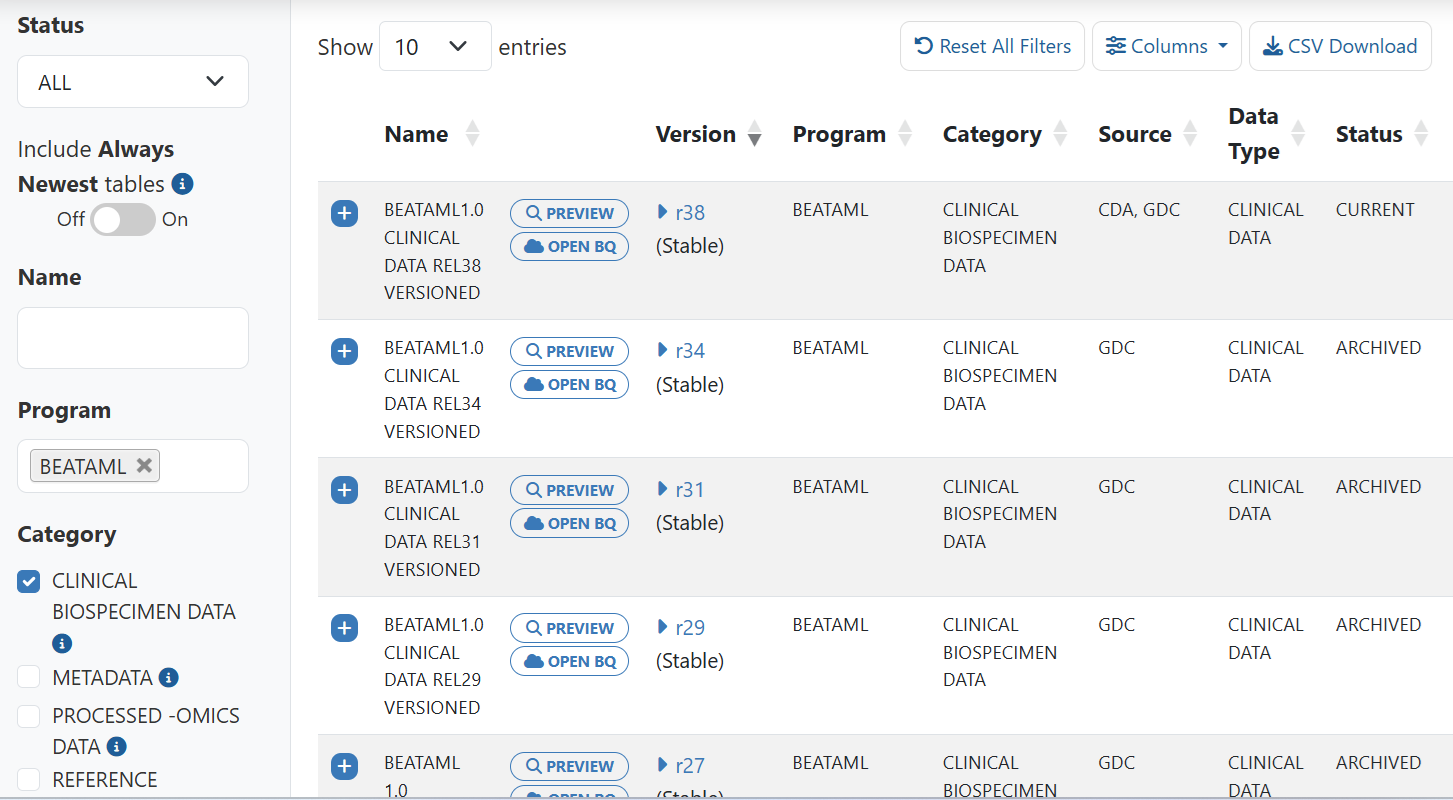Uncheck CLINICAL BIOSPECIMEN DATA category
1453x800 pixels.
[x=29, y=582]
